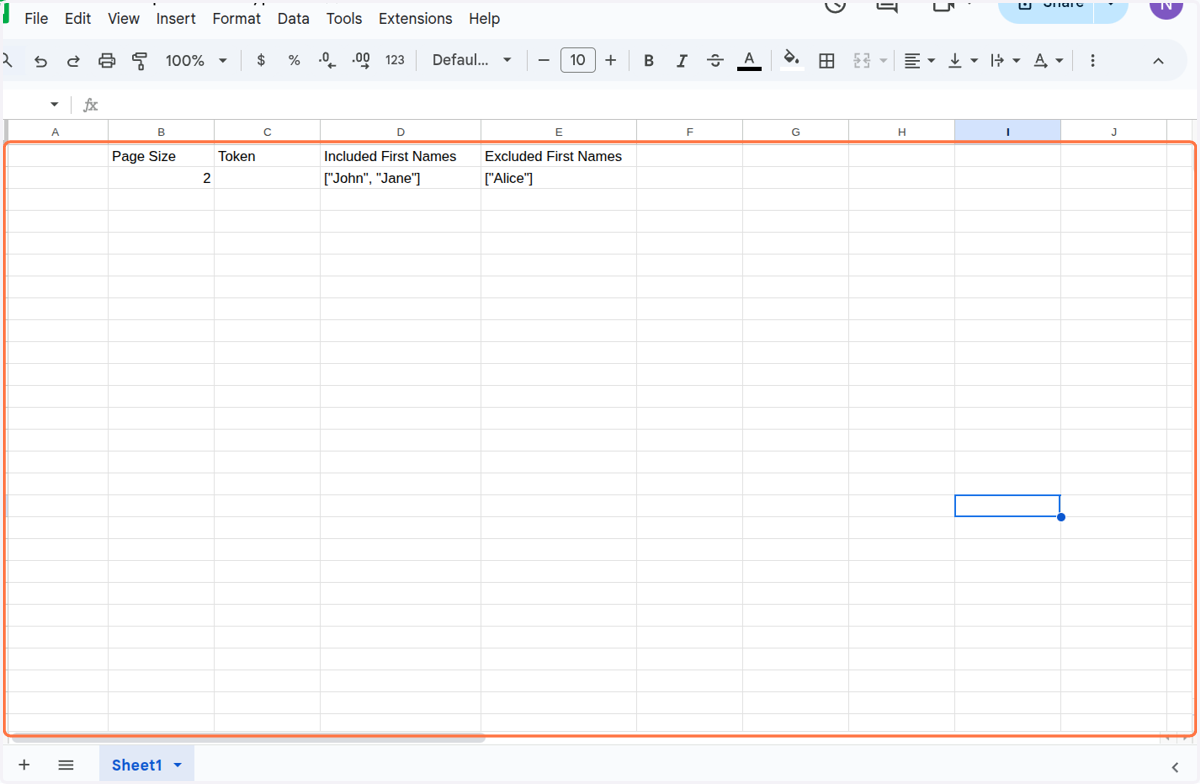Select the Excluded First Names cell
Screen dimensions: 1200x784
point(558,156)
